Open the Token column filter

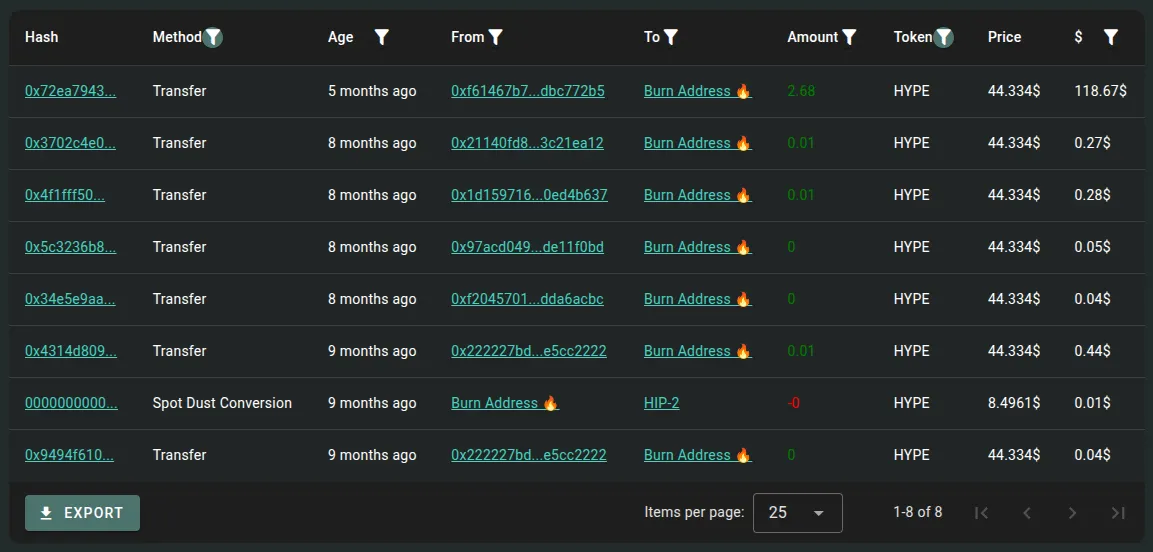[943, 37]
